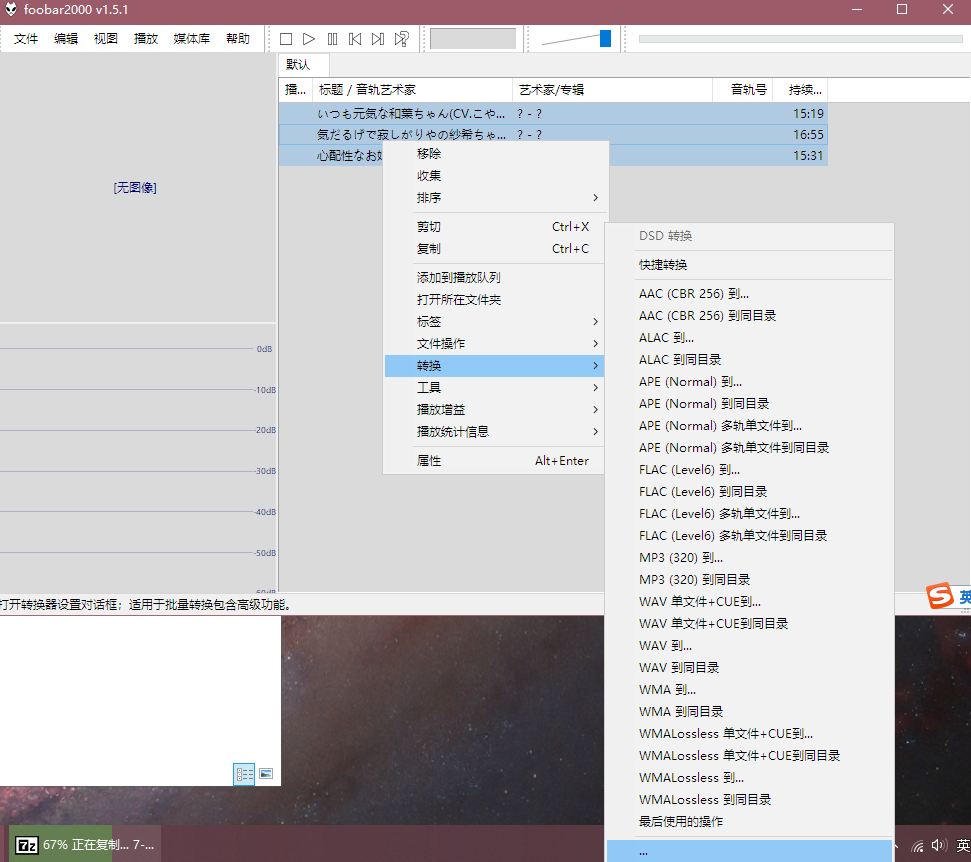This screenshot has width=971, height=862.
Task: Expand the 文件操作 submenu
Action: pyautogui.click(x=494, y=344)
